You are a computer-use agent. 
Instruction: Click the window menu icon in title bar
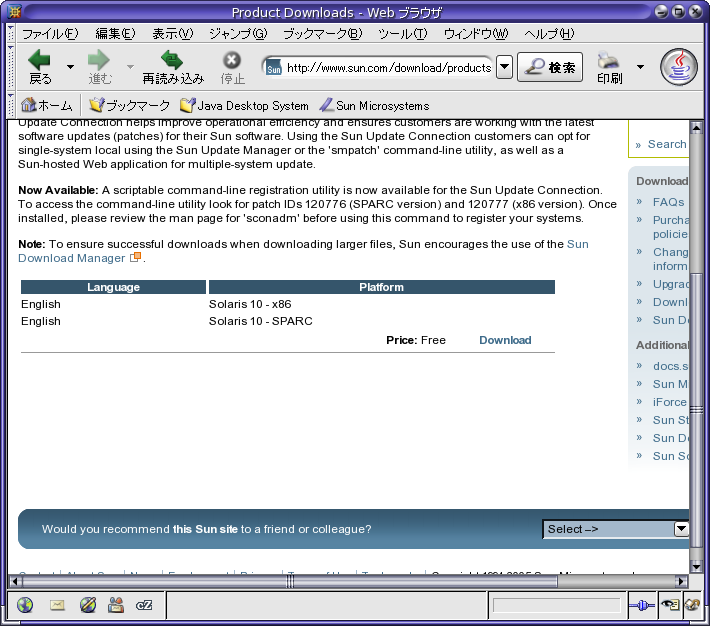[x=14, y=11]
